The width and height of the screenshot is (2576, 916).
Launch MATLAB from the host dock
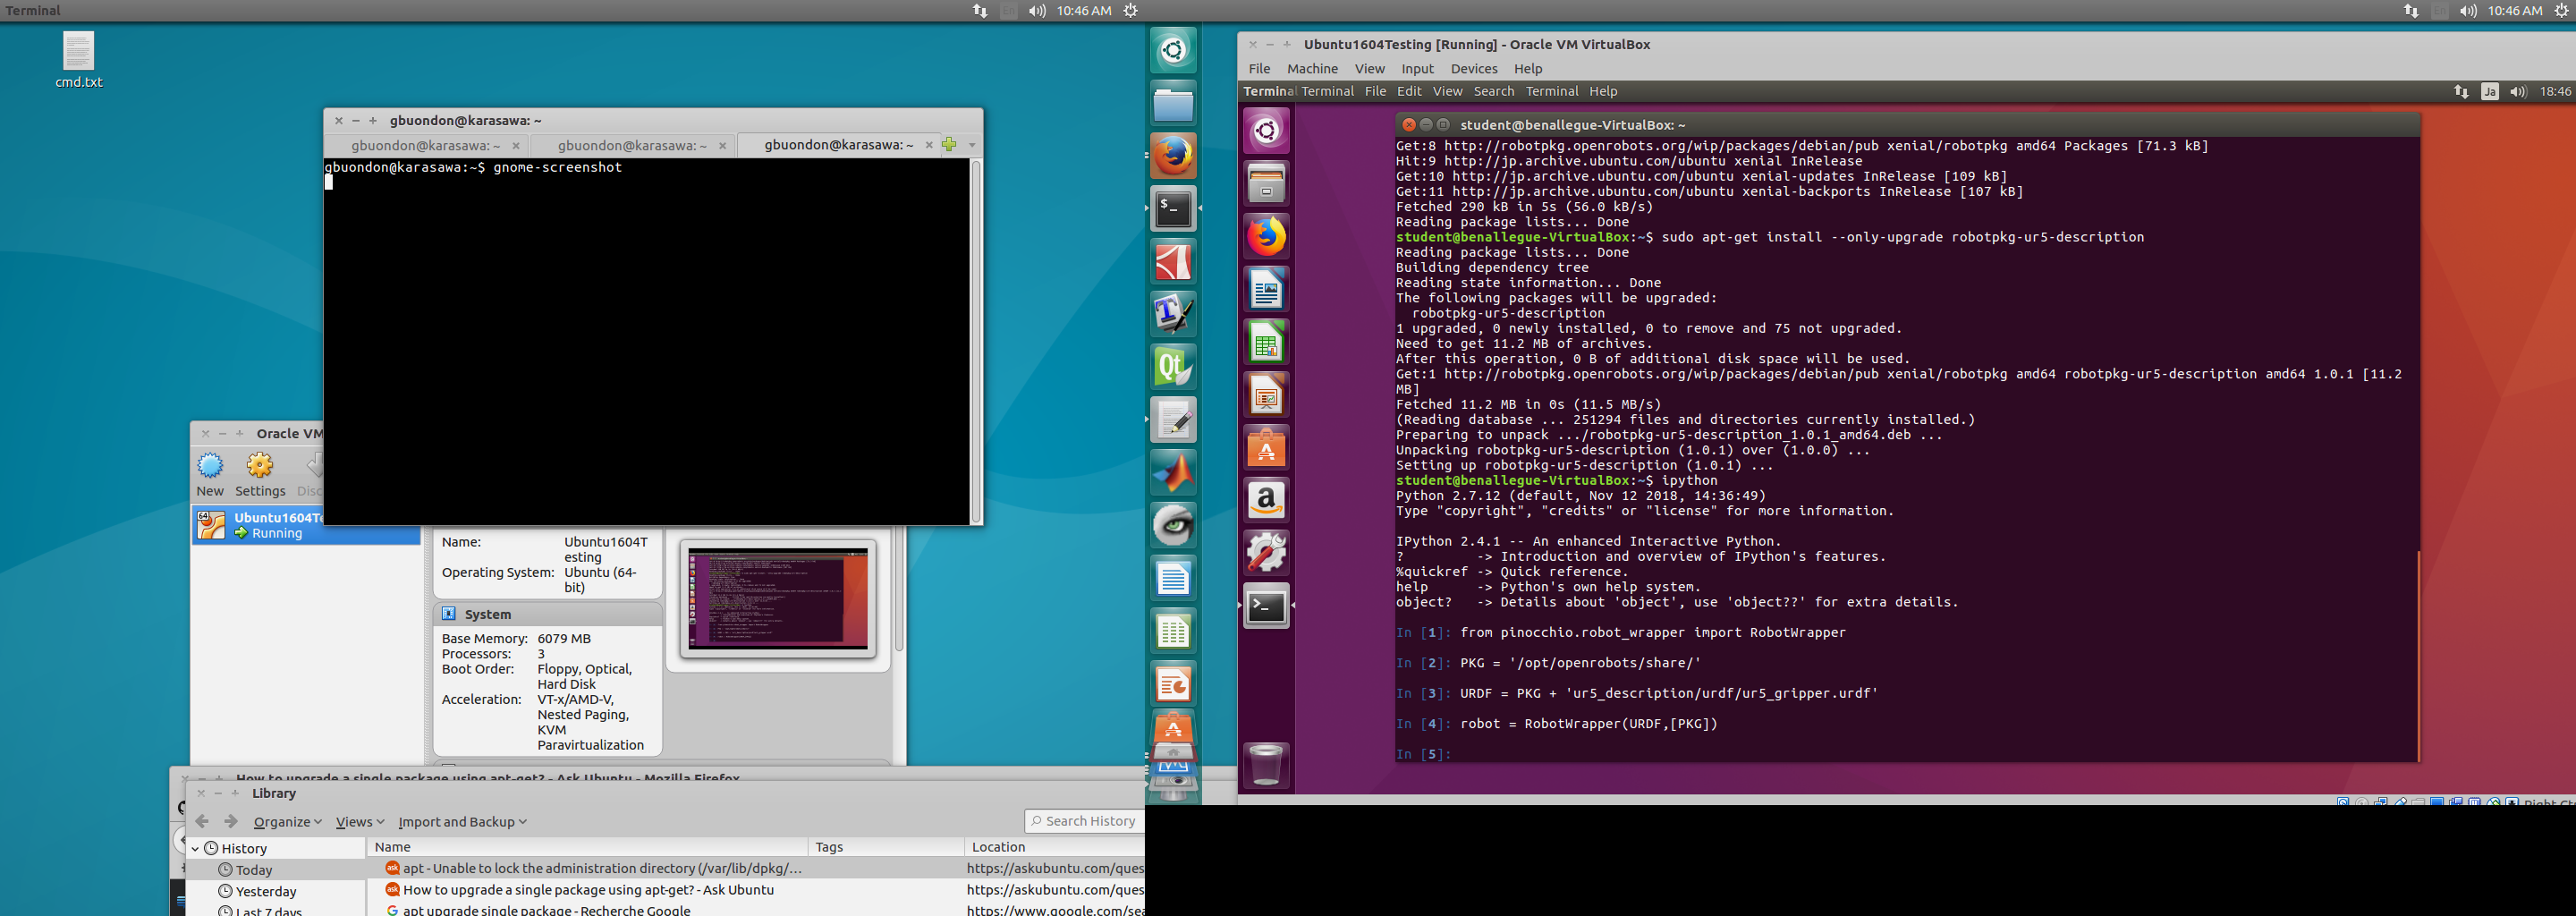[1174, 473]
